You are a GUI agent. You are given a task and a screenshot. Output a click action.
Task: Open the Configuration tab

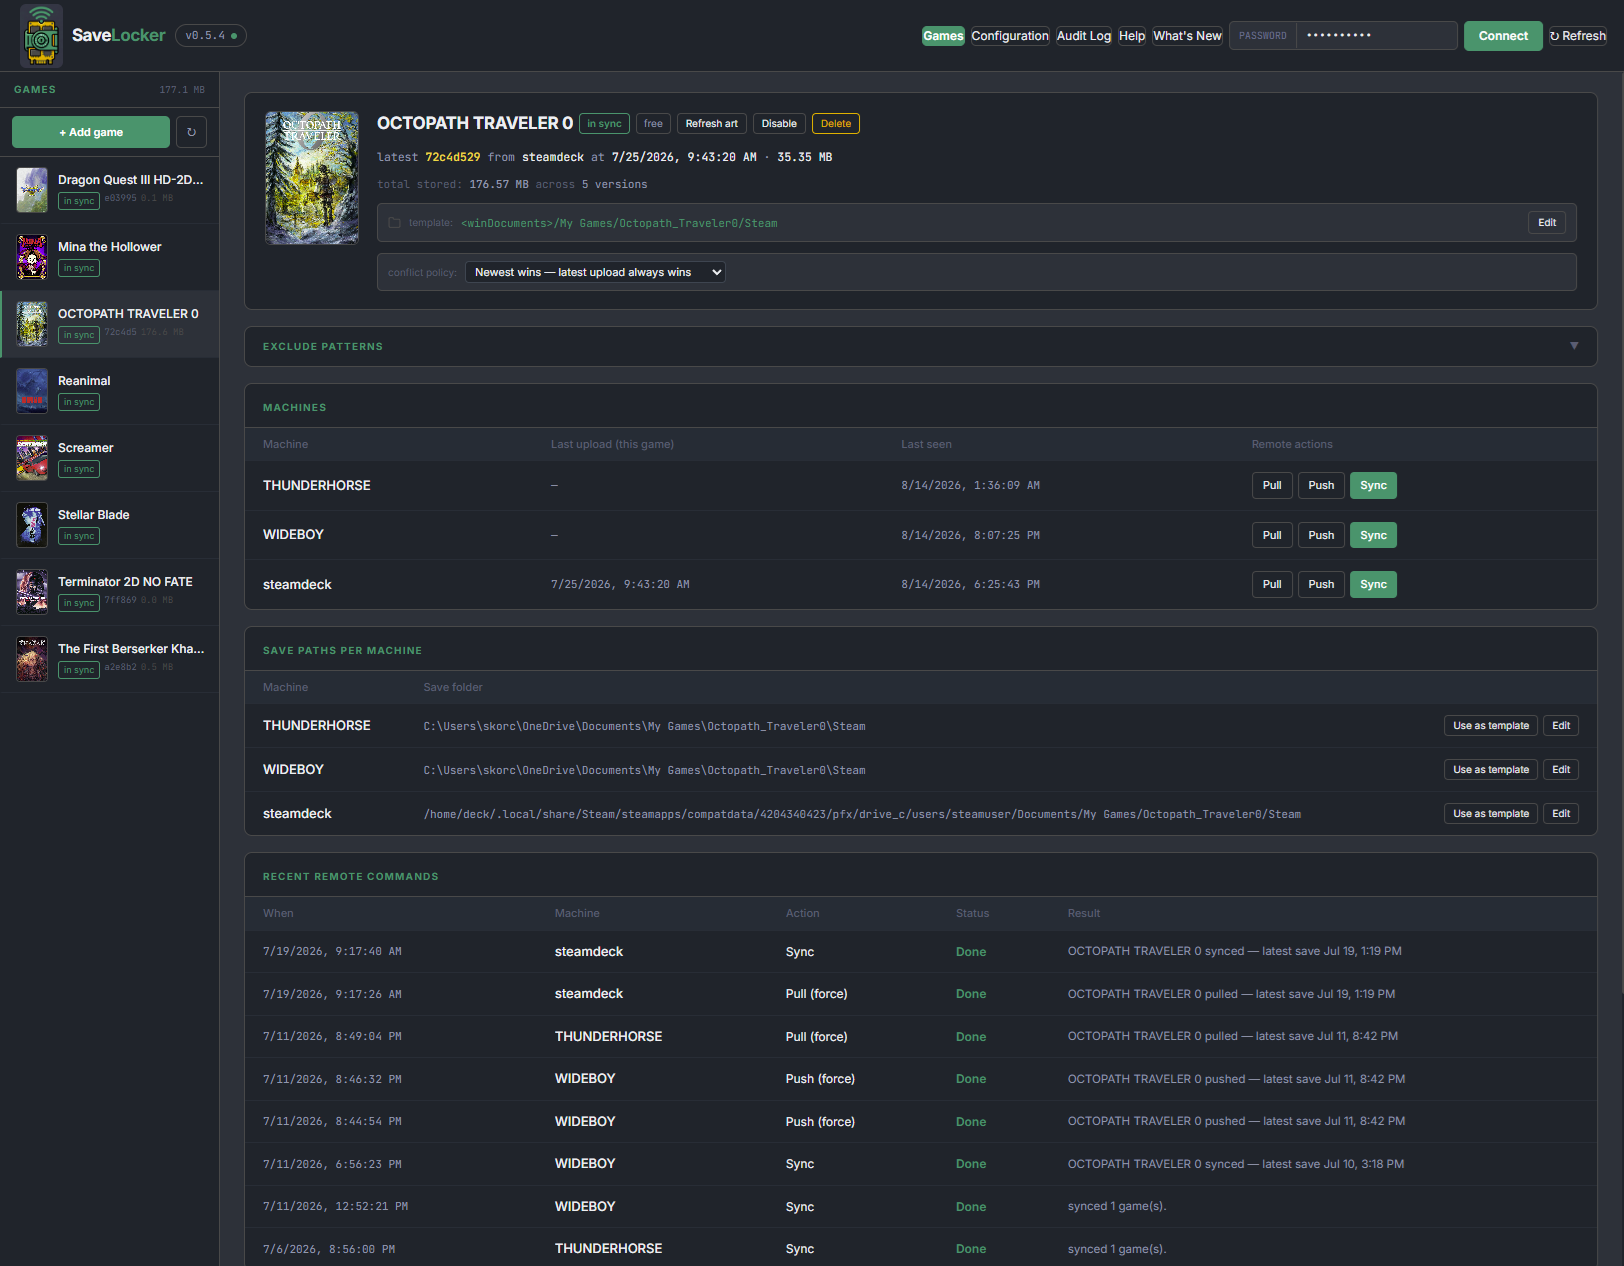1010,36
